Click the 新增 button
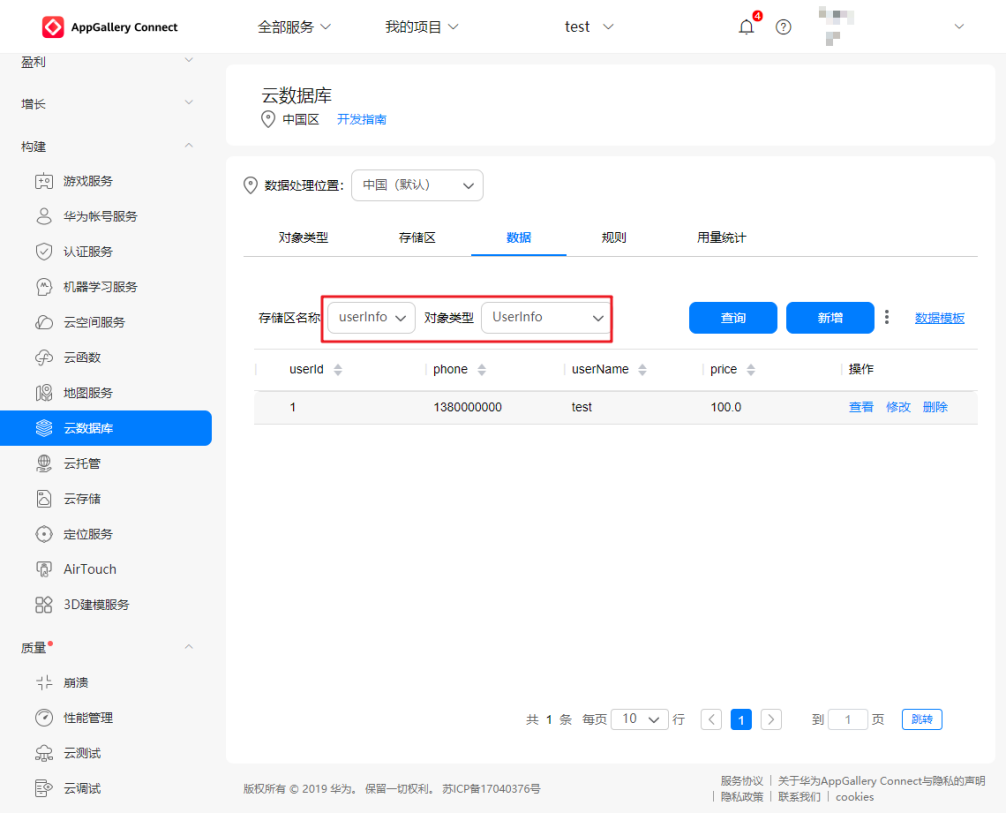The width and height of the screenshot is (1006, 813). [830, 318]
